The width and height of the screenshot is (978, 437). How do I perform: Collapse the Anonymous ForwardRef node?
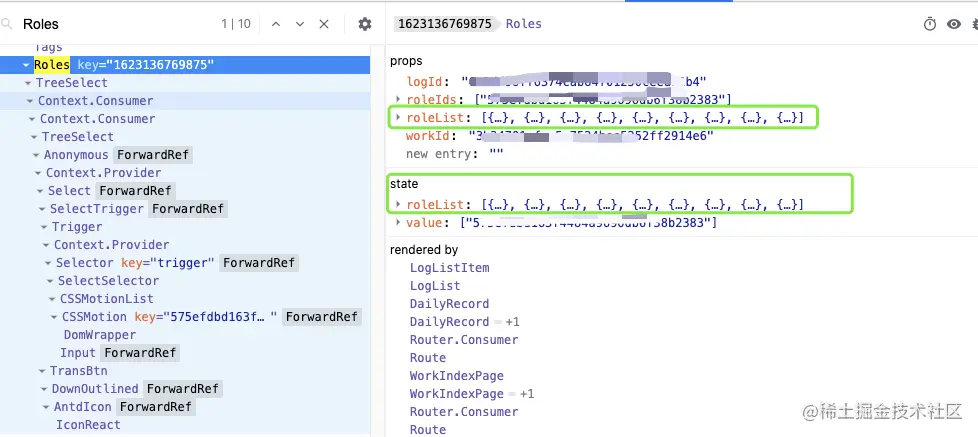pos(36,155)
